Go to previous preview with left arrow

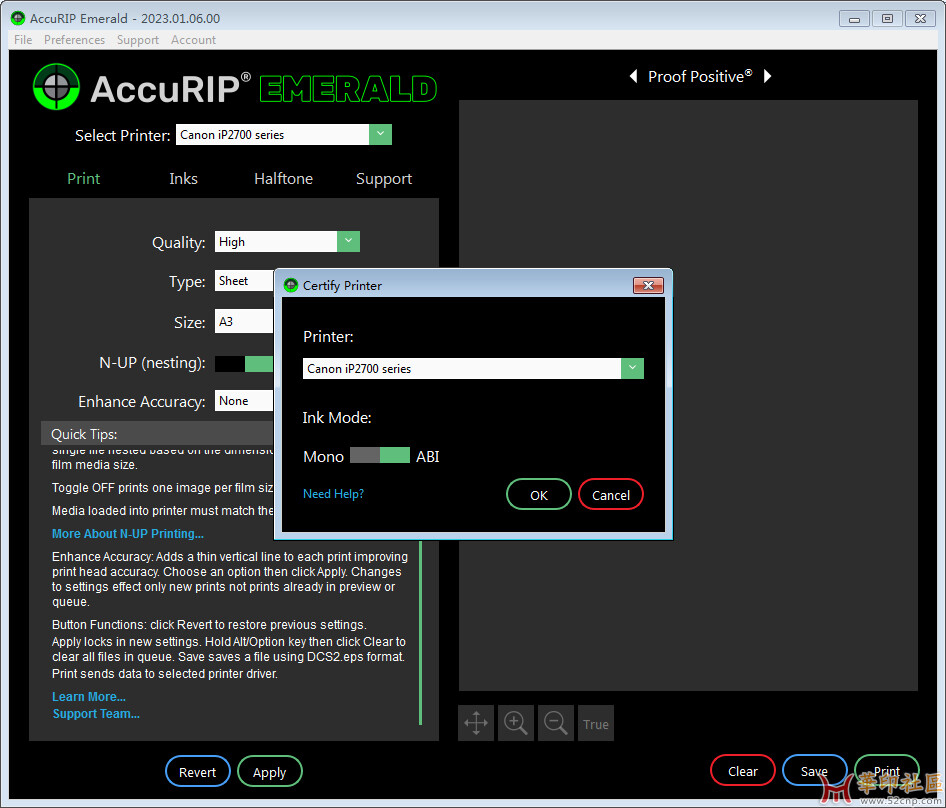[633, 77]
